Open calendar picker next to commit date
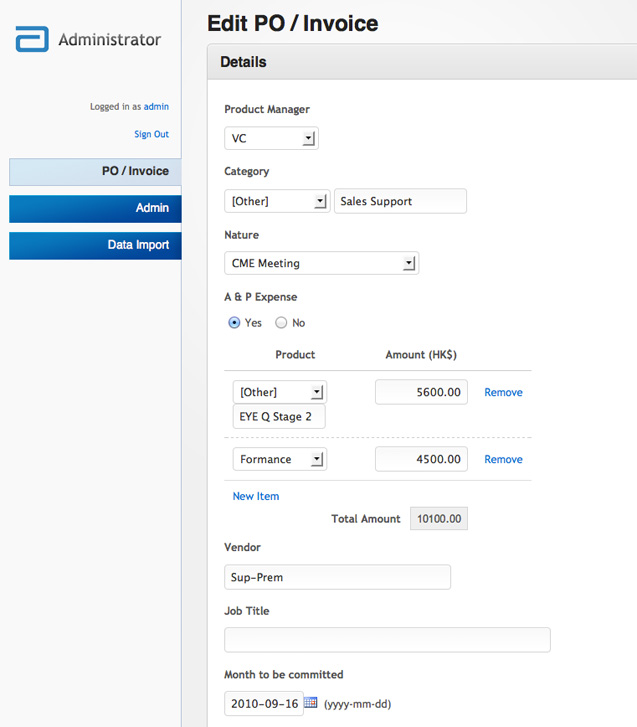 pyautogui.click(x=311, y=702)
